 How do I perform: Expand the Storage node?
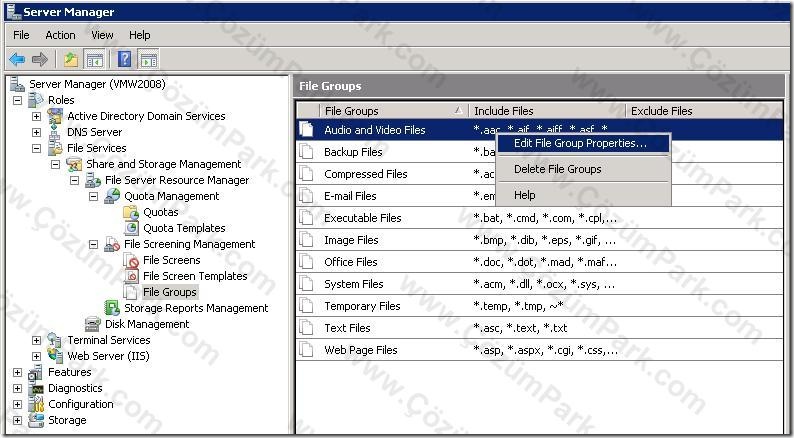click(17, 420)
